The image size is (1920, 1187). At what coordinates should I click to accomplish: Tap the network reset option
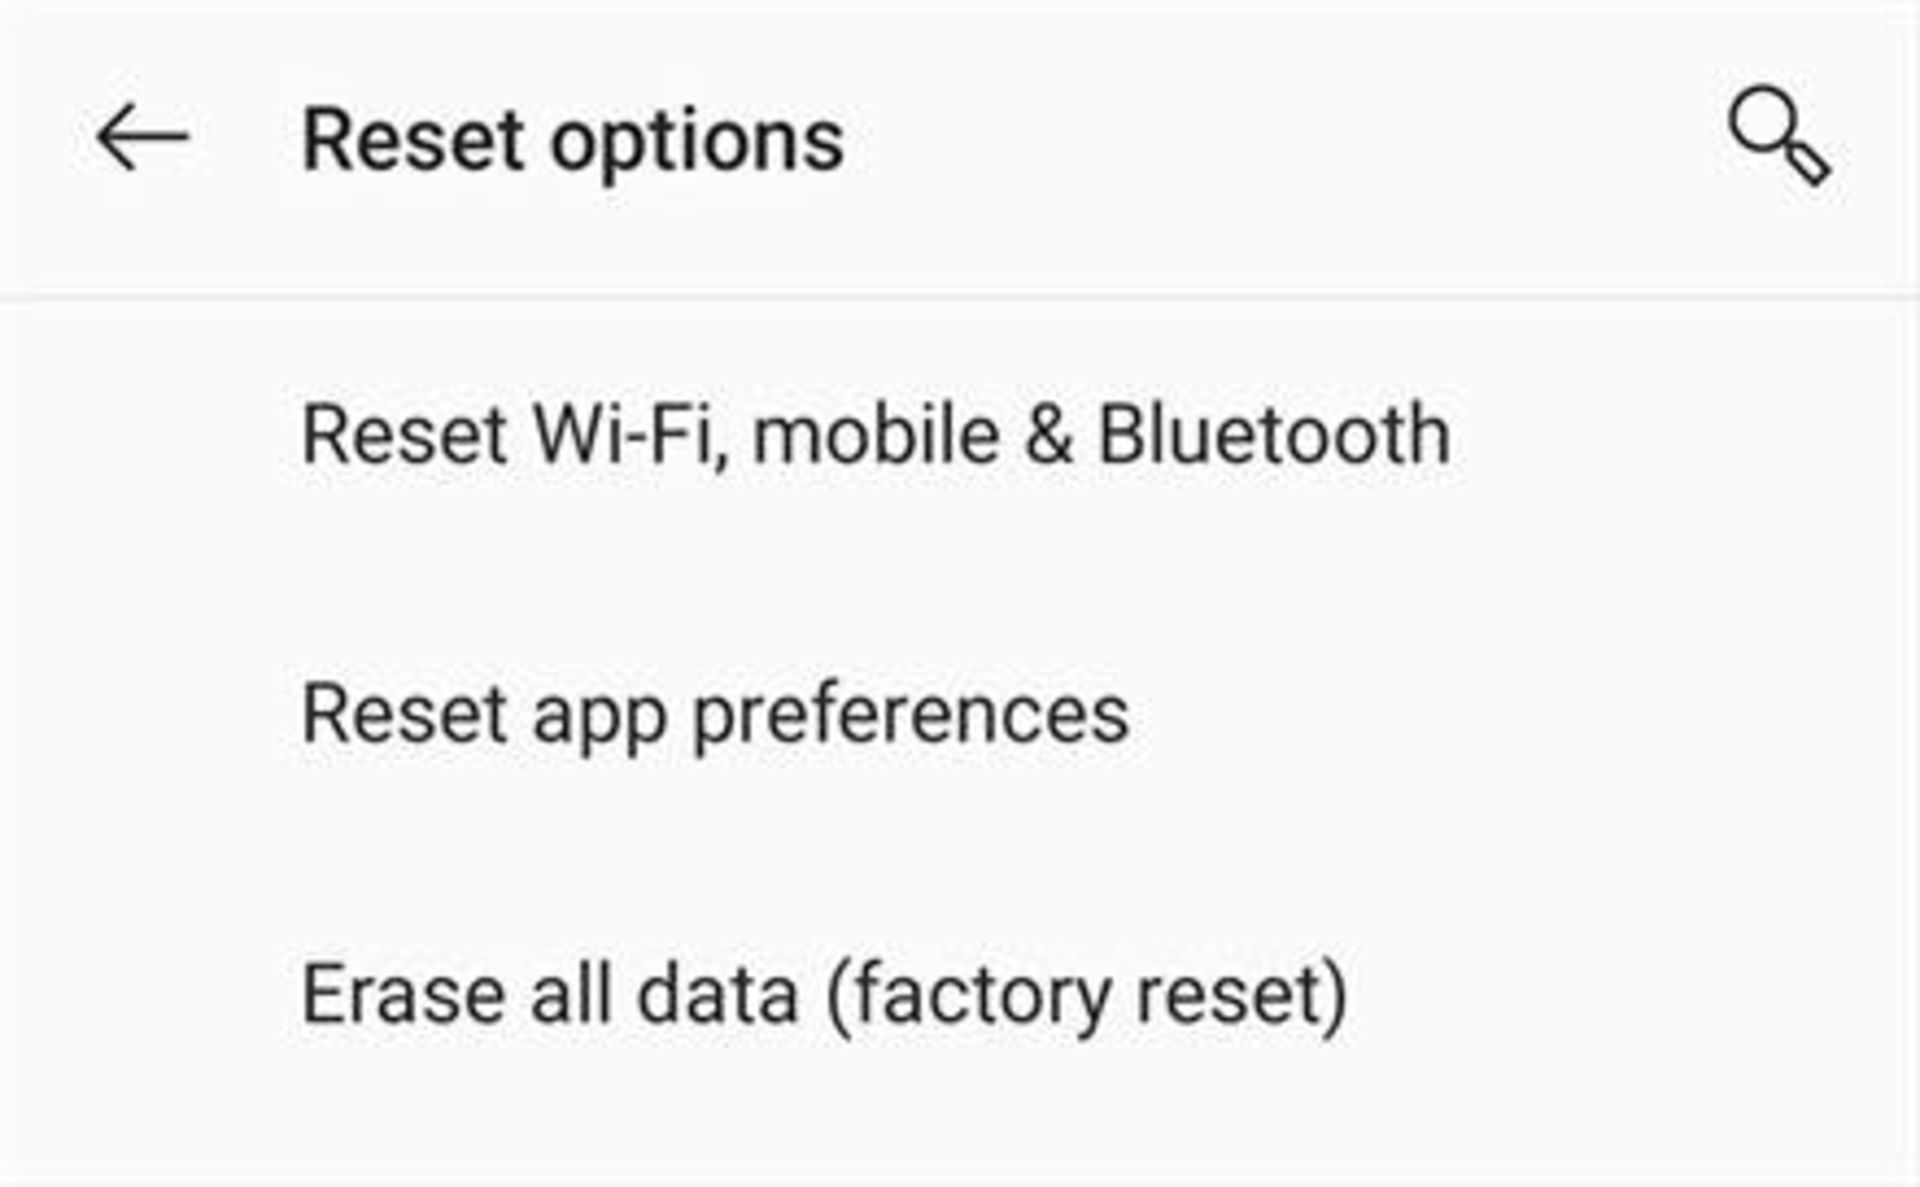tap(875, 435)
